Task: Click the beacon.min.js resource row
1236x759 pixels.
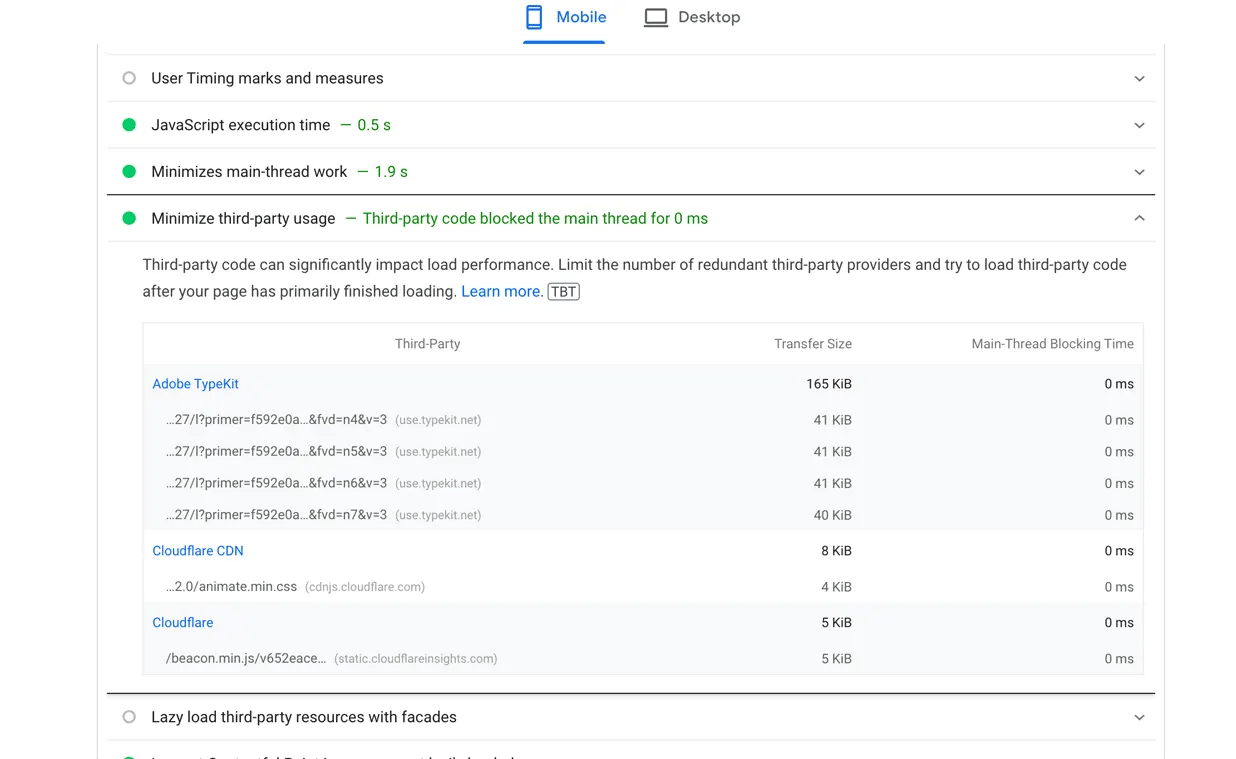Action: point(643,659)
